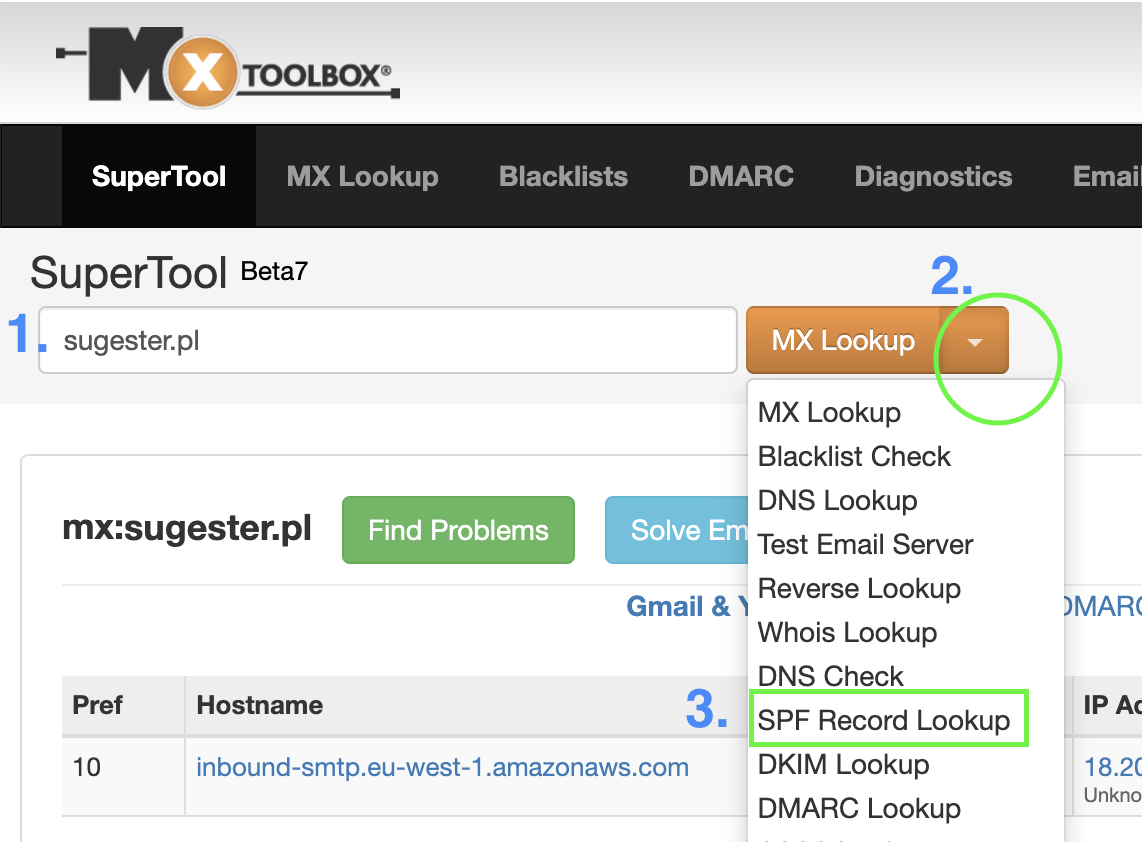Open the Diagnostics section
Viewport: 1142px width, 842px height.
pyautogui.click(x=933, y=176)
